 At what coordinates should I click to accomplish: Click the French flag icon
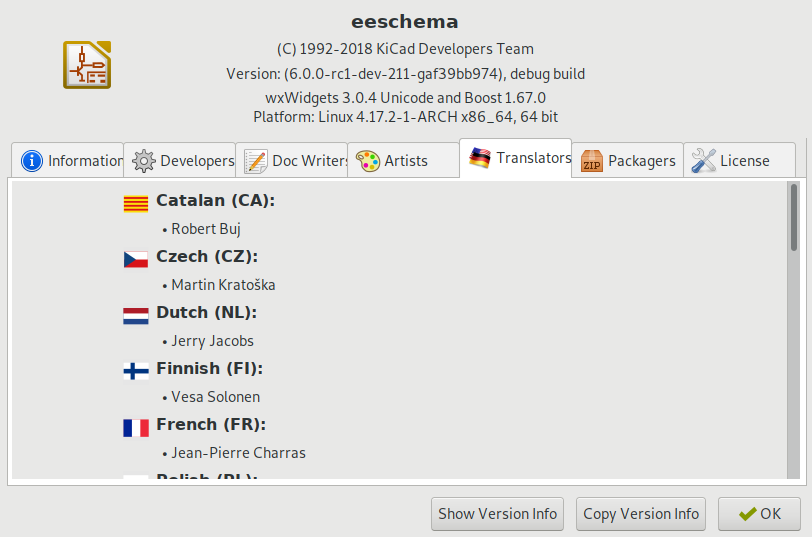(x=136, y=427)
